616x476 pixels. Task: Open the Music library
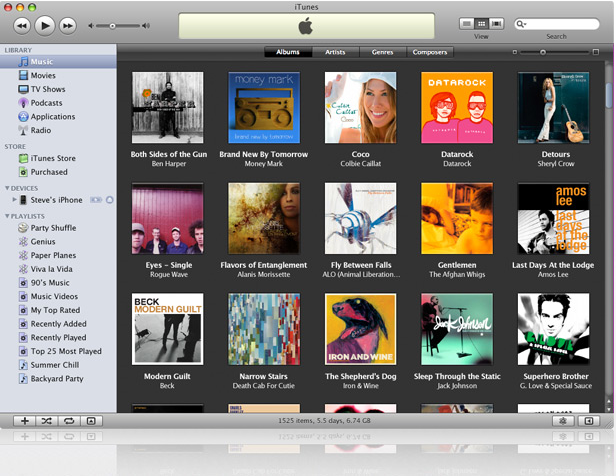58,62
